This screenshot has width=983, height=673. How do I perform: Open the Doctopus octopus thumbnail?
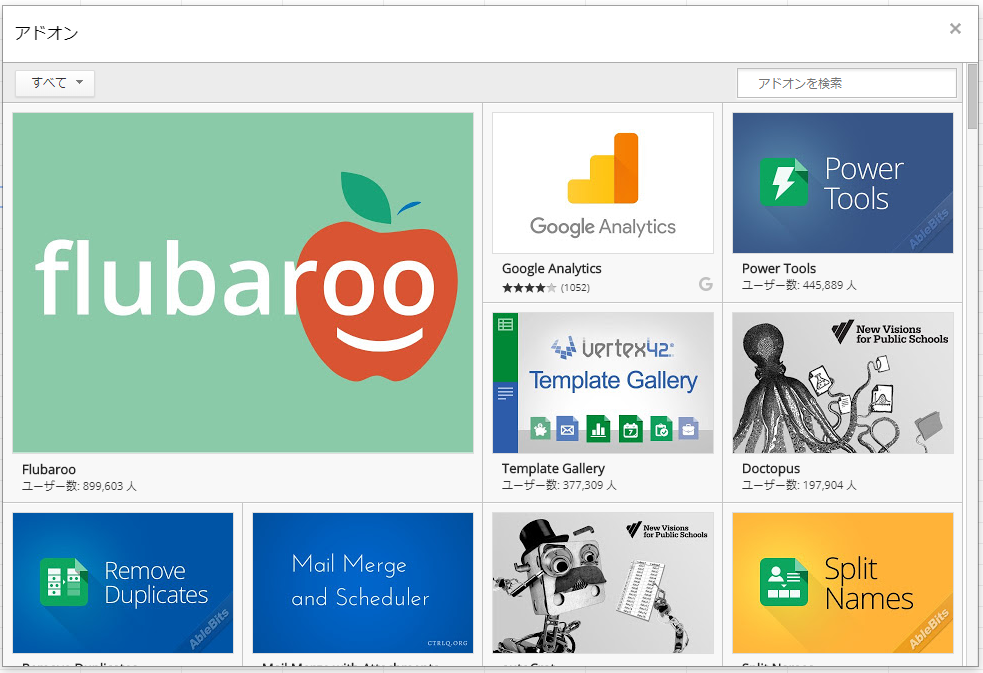click(x=843, y=383)
